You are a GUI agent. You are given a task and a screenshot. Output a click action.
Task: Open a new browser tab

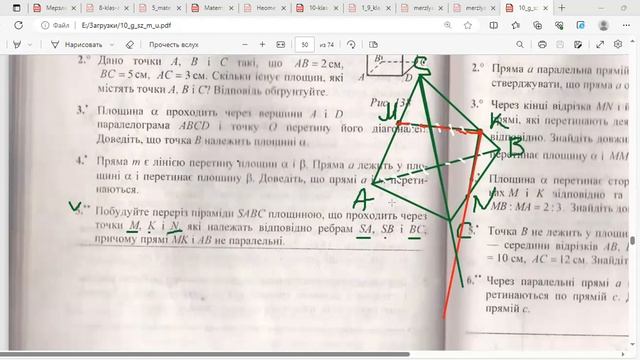pos(562,8)
